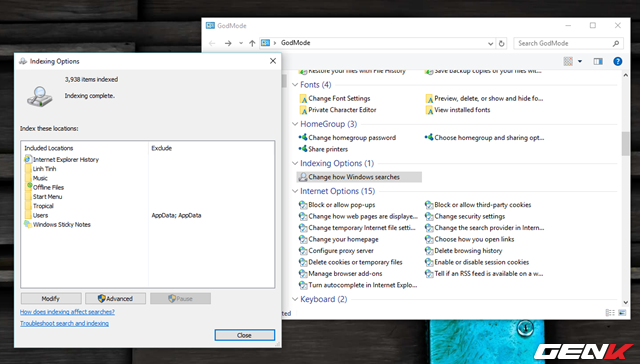Refresh the GodMode folder view
The image size is (640, 364).
pos(502,43)
